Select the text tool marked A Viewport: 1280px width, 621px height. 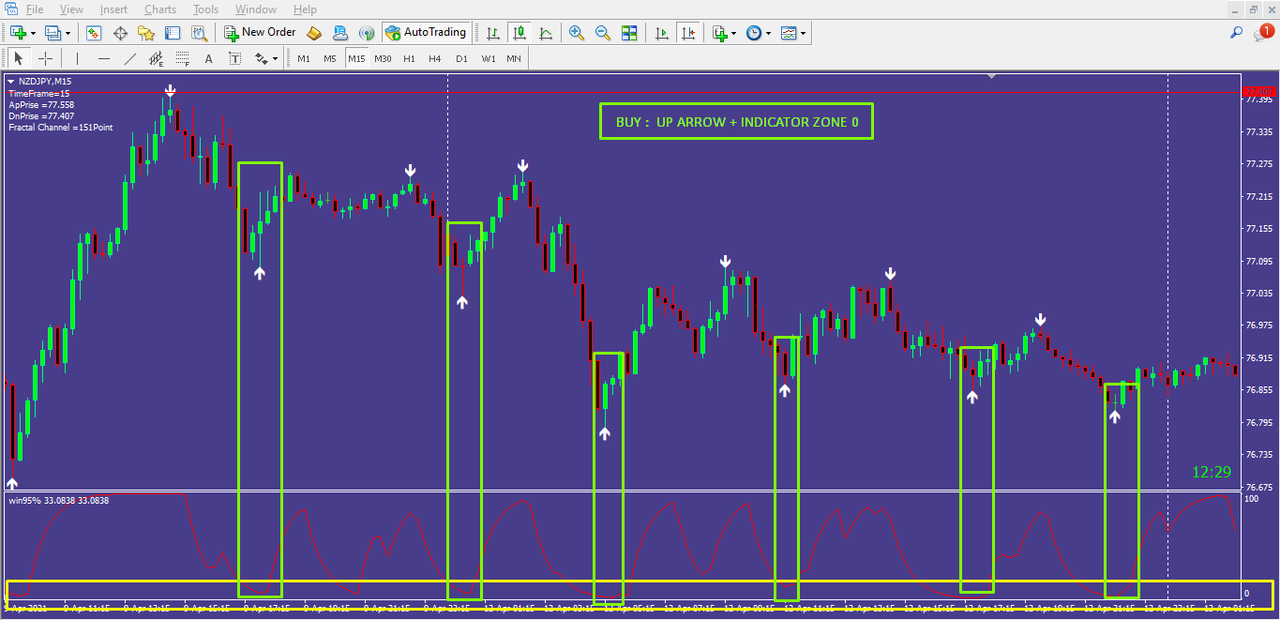point(208,58)
